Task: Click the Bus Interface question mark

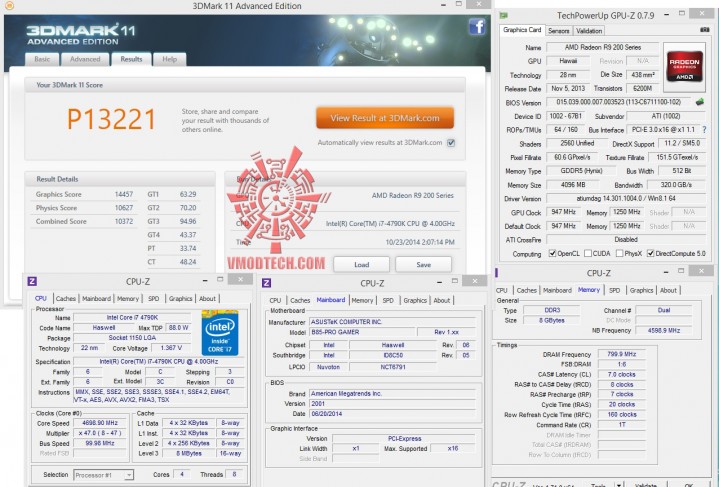Action: pyautogui.click(x=704, y=130)
